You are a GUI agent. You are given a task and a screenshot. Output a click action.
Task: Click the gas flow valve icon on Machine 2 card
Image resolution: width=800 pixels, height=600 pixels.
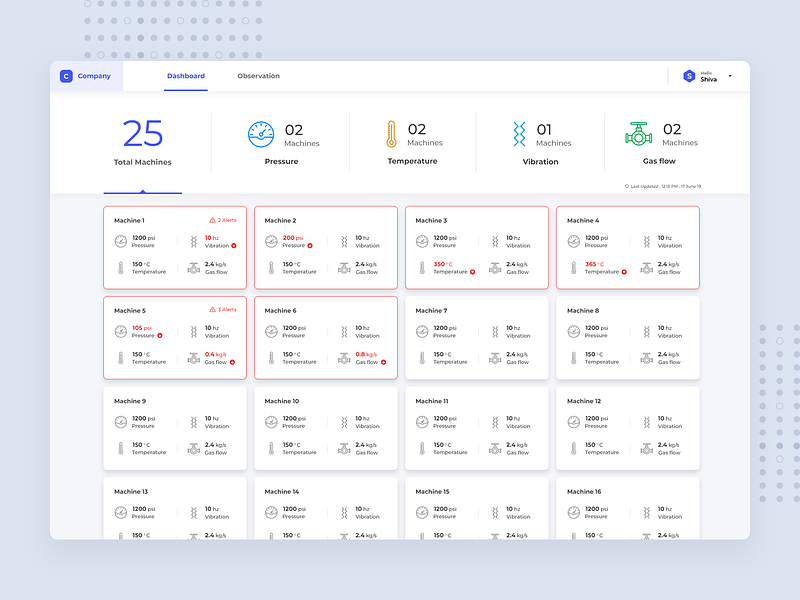[x=345, y=266]
